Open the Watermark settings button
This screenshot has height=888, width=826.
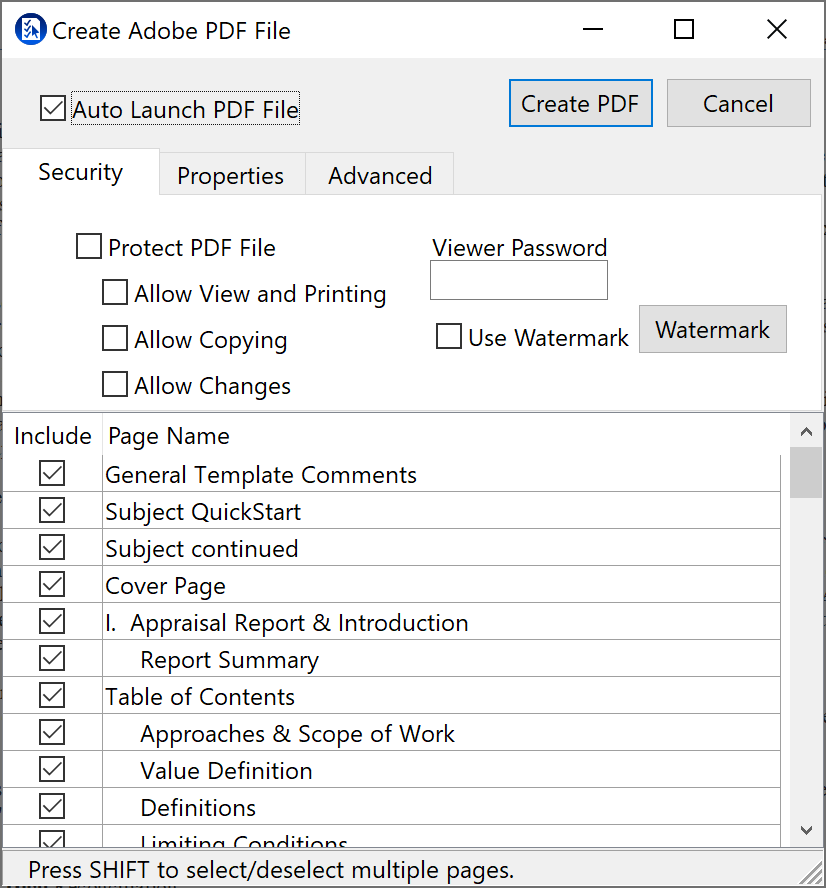[x=712, y=330]
